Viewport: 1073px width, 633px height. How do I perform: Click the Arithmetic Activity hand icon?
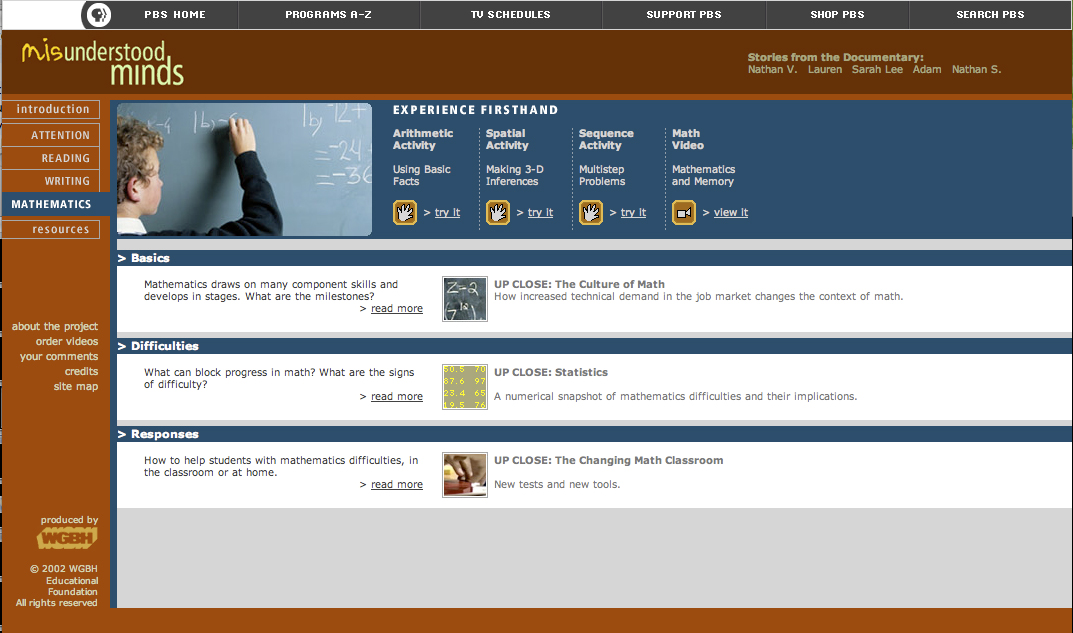click(405, 212)
